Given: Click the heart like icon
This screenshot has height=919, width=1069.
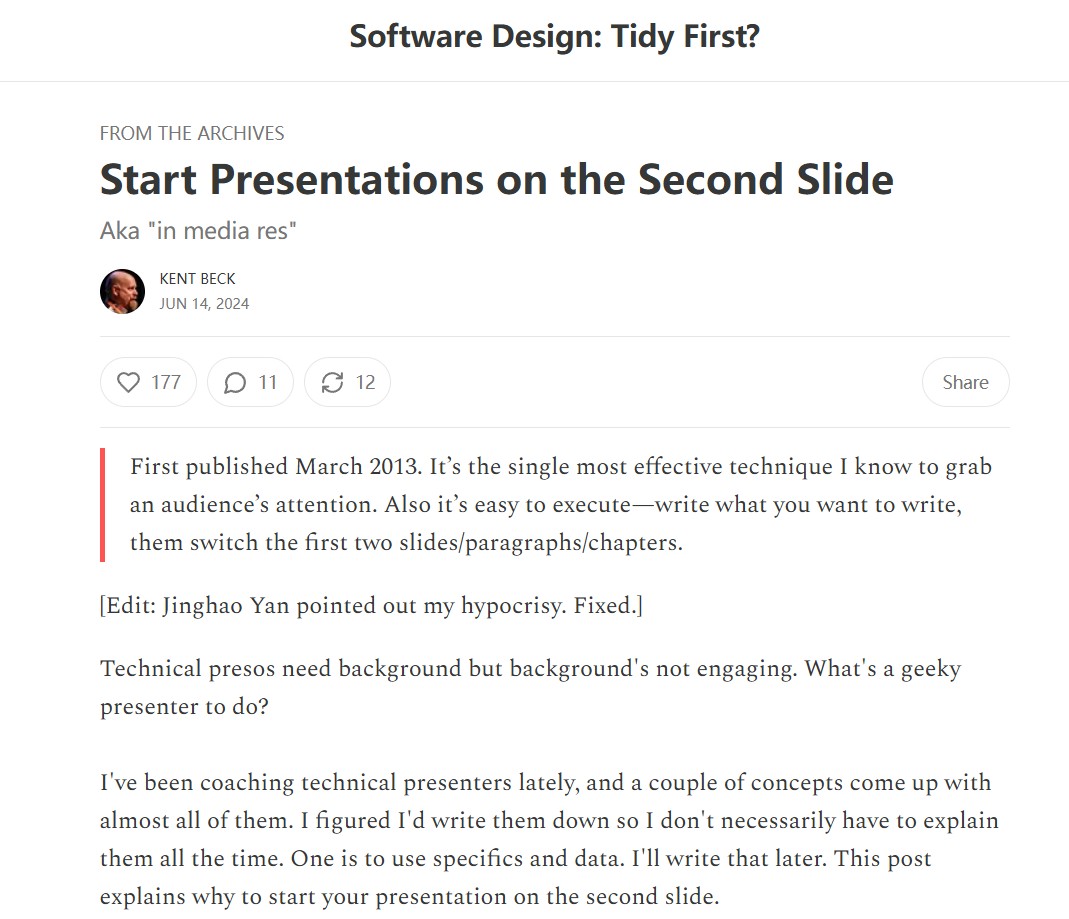Looking at the screenshot, I should [128, 382].
